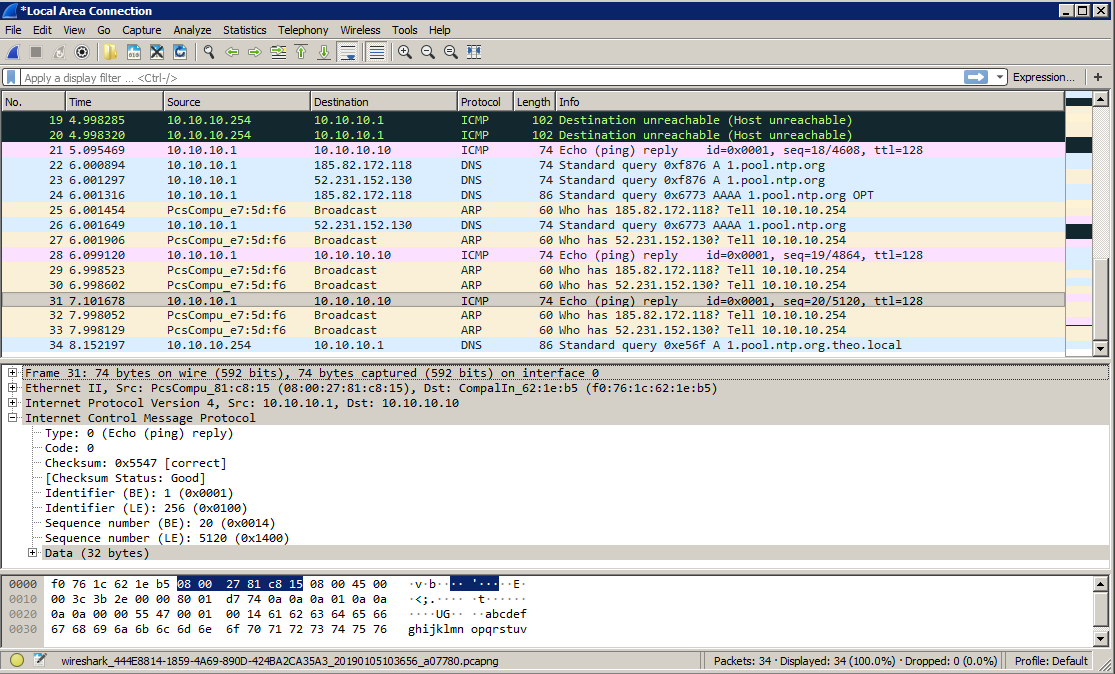Open the find packet magnifier tool
This screenshot has height=674, width=1115.
point(208,51)
